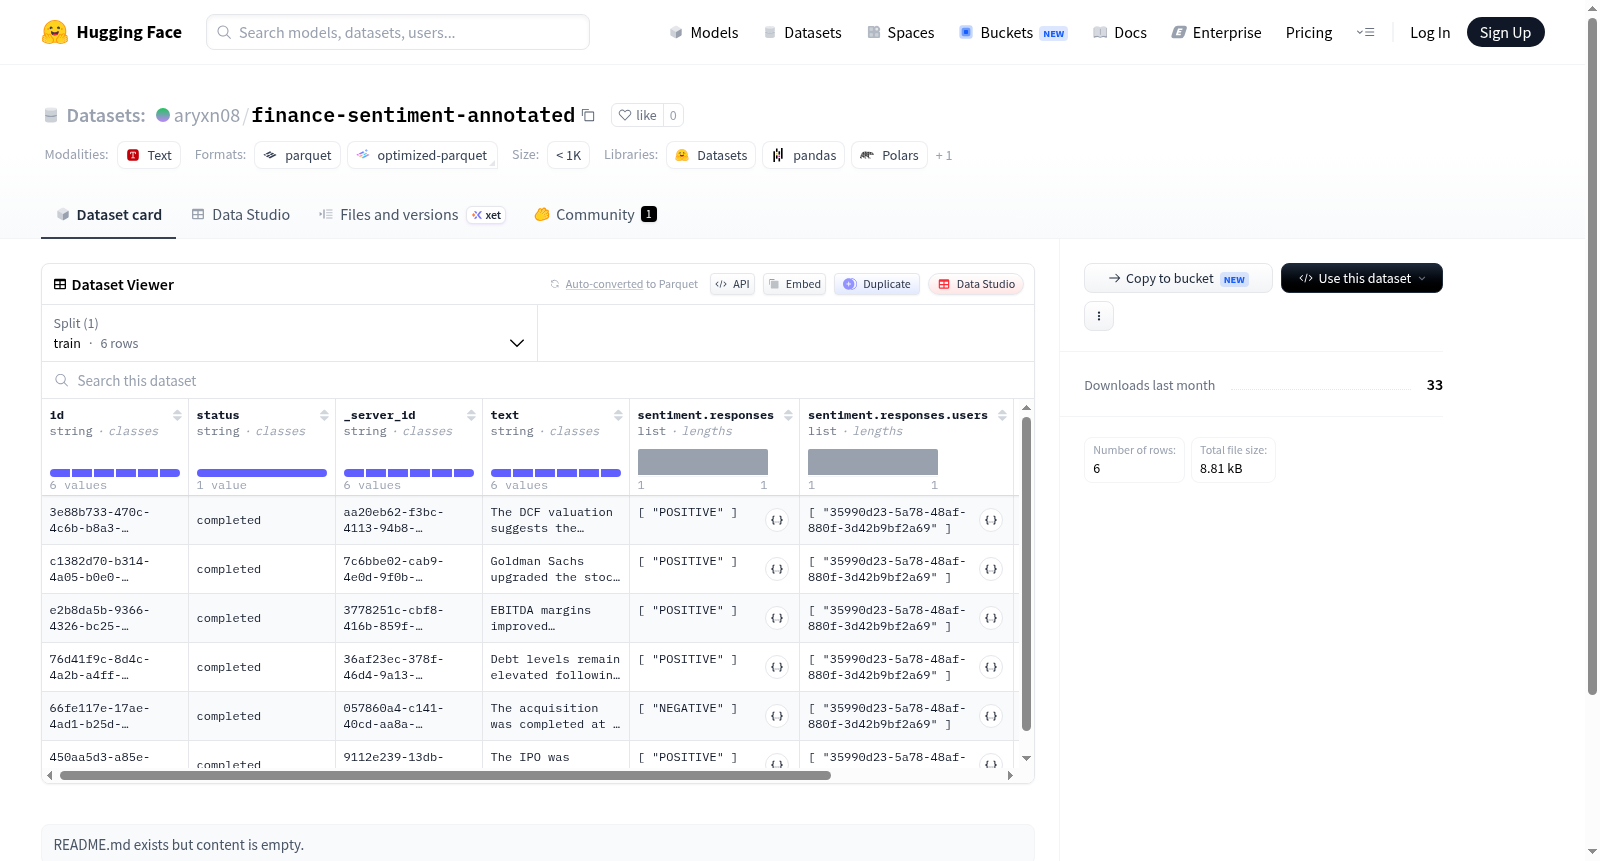Viewport: 1600px width, 861px height.
Task: Open the three-dot more options menu
Action: click(x=1099, y=316)
